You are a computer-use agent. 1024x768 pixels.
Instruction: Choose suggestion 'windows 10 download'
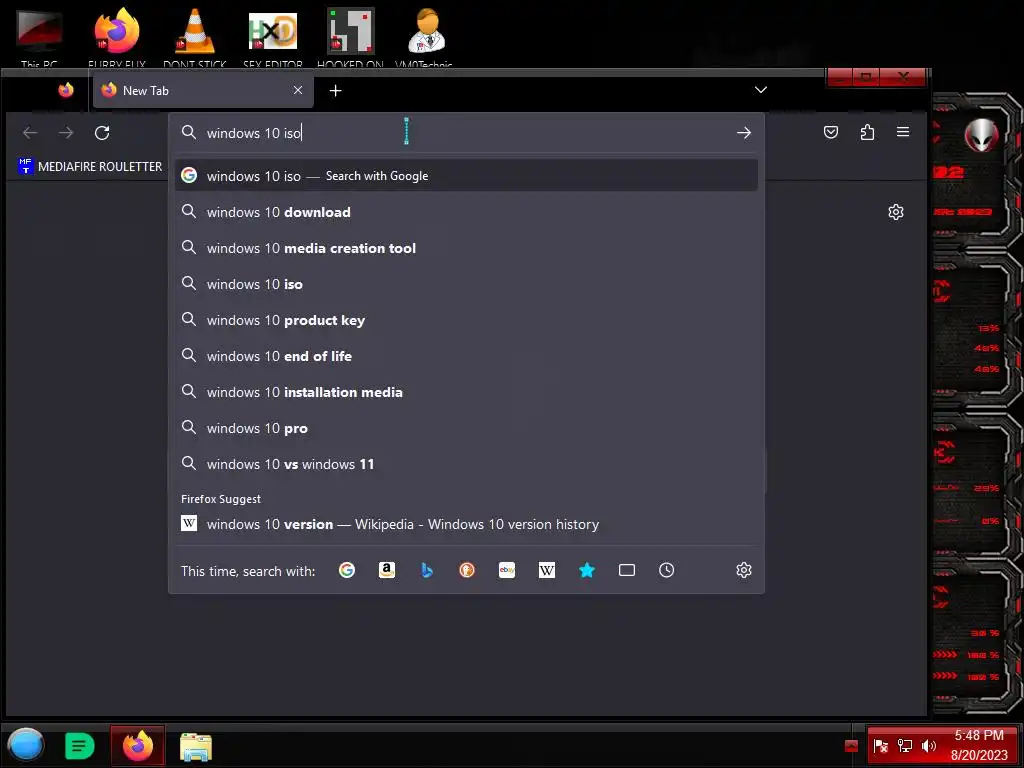[x=466, y=212]
